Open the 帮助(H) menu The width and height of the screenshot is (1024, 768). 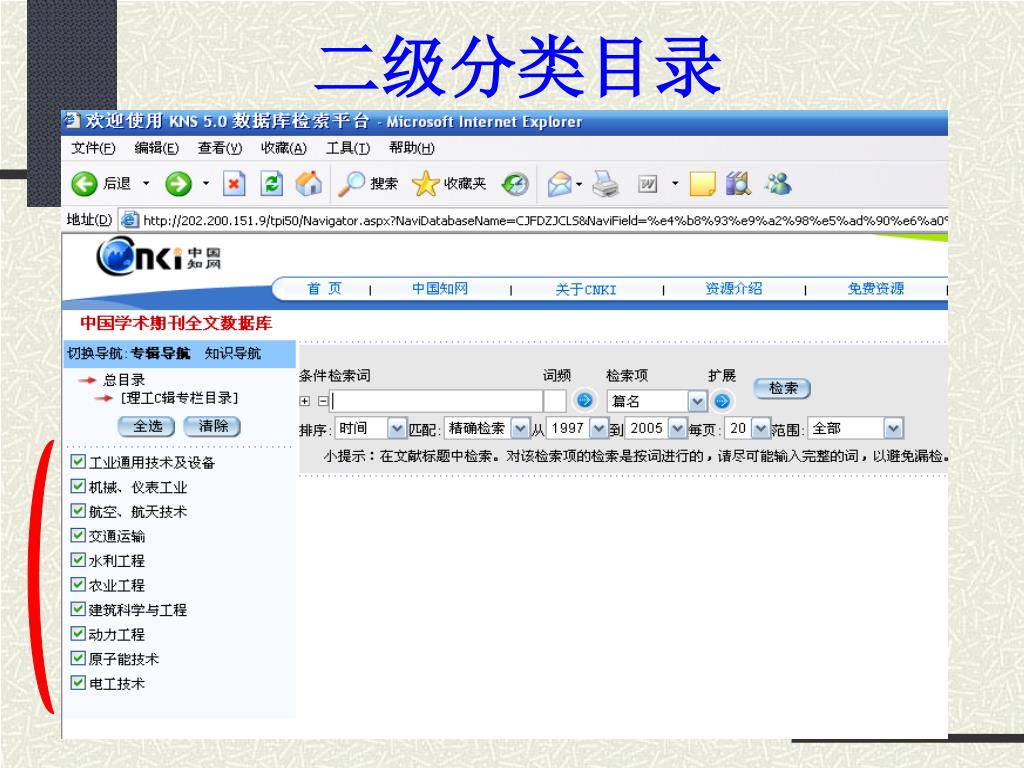pos(412,148)
